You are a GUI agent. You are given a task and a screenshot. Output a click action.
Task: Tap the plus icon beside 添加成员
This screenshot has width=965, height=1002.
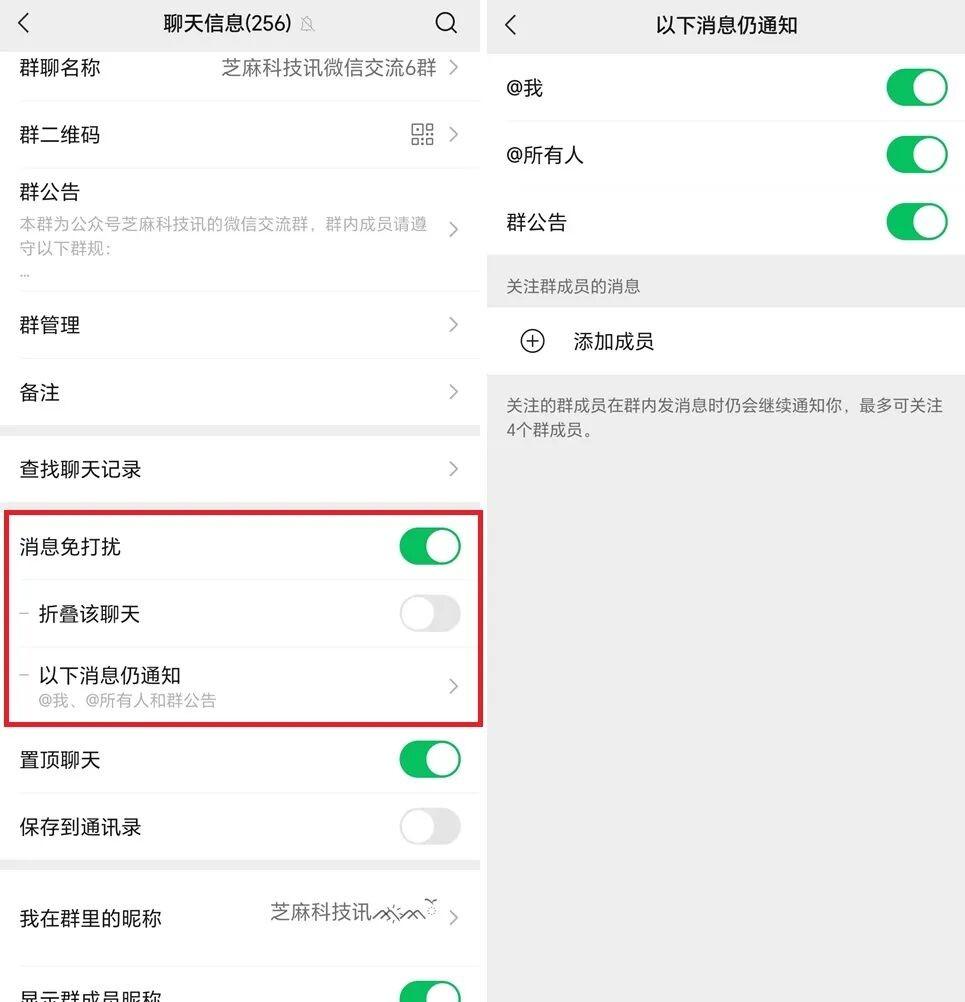coord(532,341)
